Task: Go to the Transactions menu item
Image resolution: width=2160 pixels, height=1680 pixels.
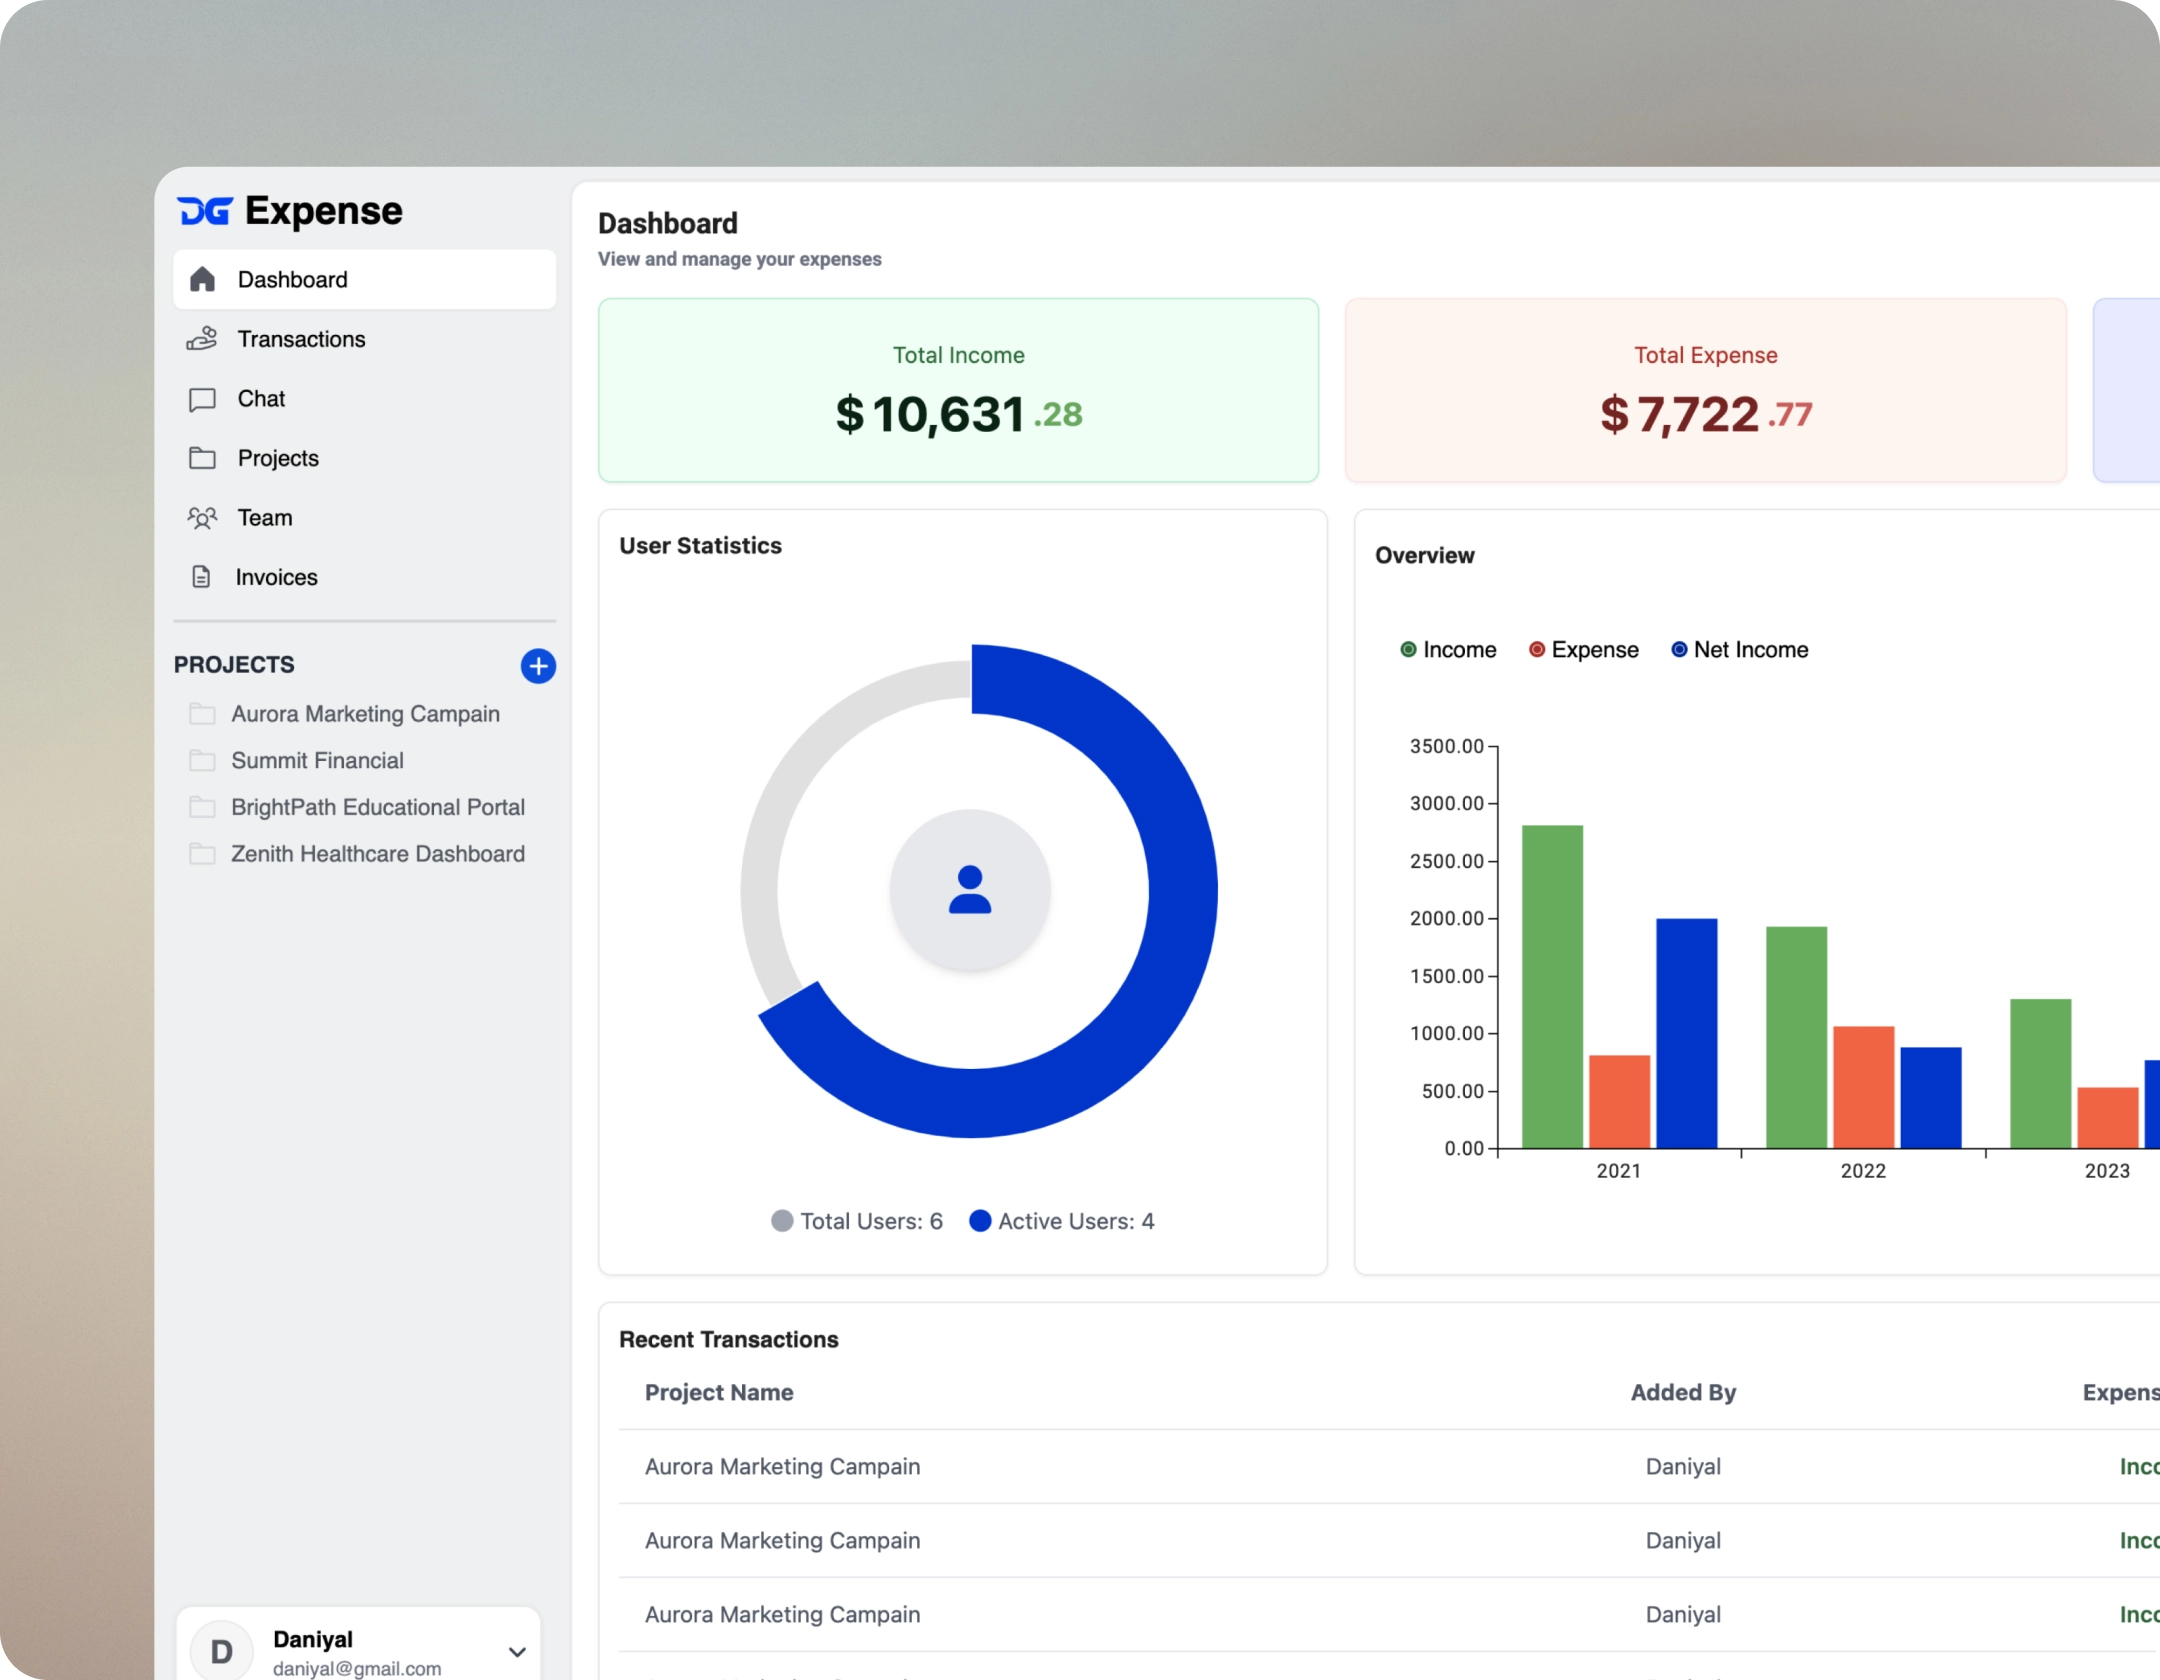Action: pos(301,339)
